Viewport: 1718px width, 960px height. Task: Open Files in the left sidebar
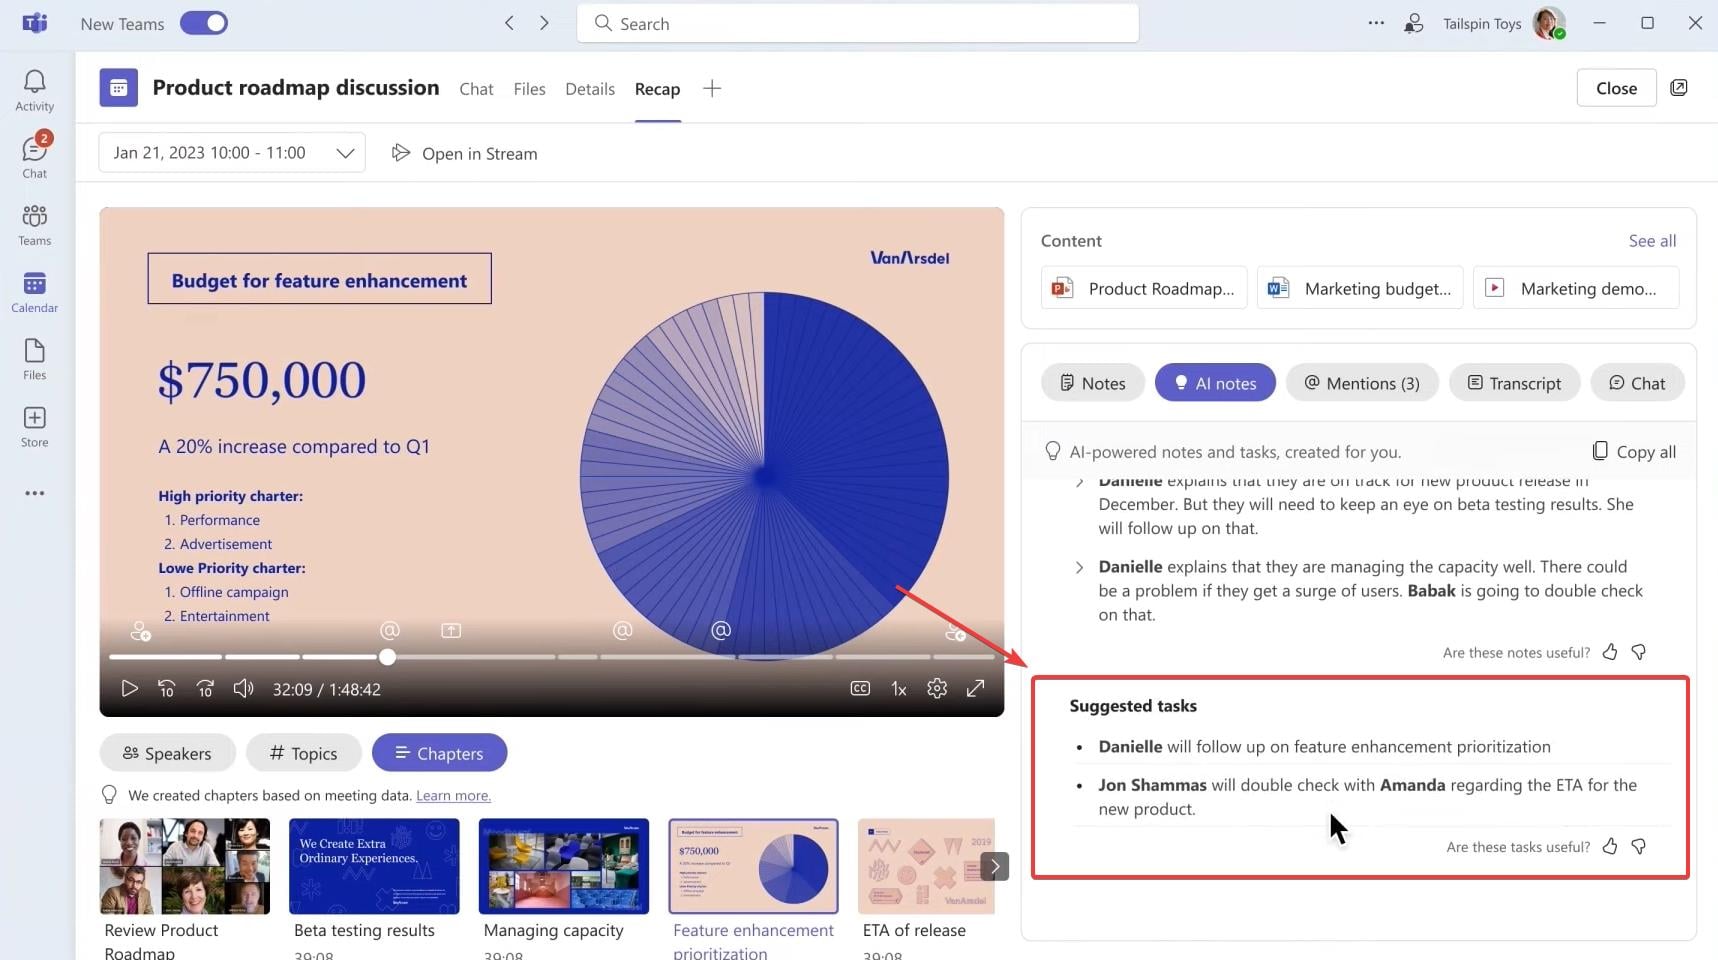point(35,358)
